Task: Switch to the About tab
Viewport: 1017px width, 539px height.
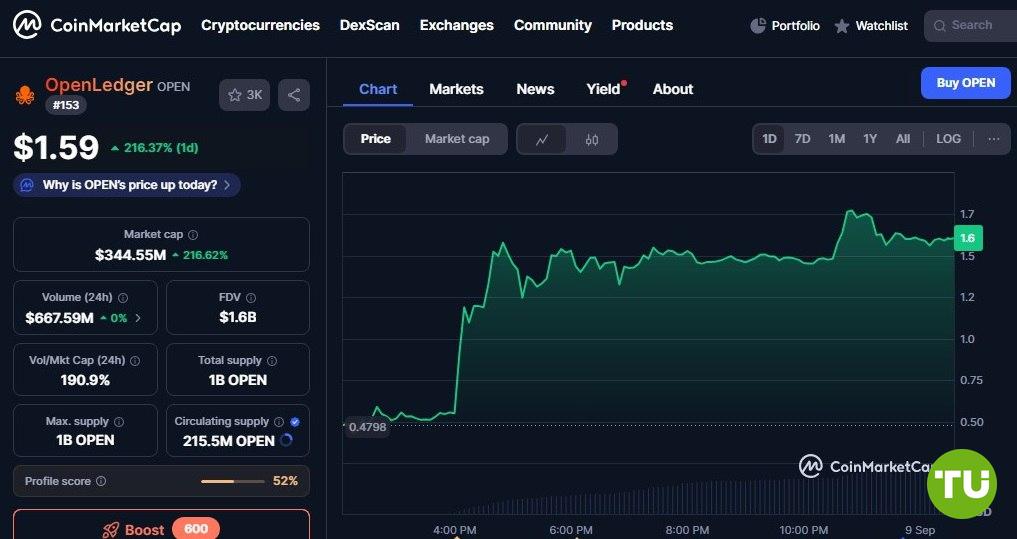Action: tap(673, 90)
